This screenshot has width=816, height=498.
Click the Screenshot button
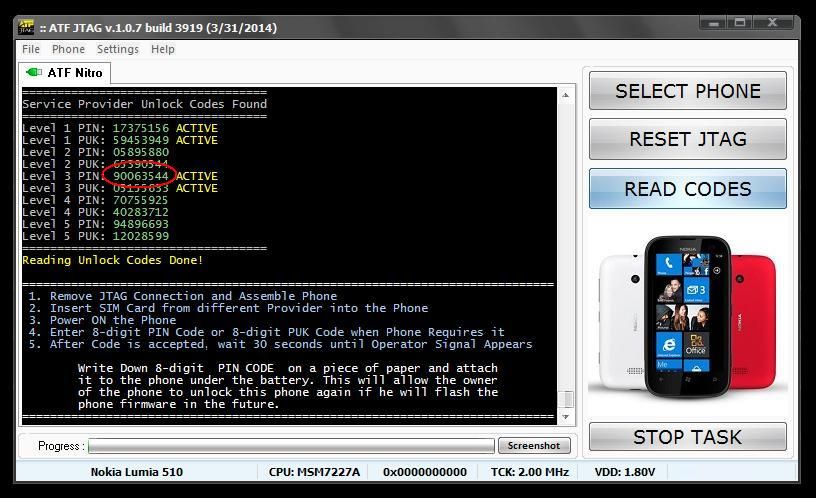[534, 445]
